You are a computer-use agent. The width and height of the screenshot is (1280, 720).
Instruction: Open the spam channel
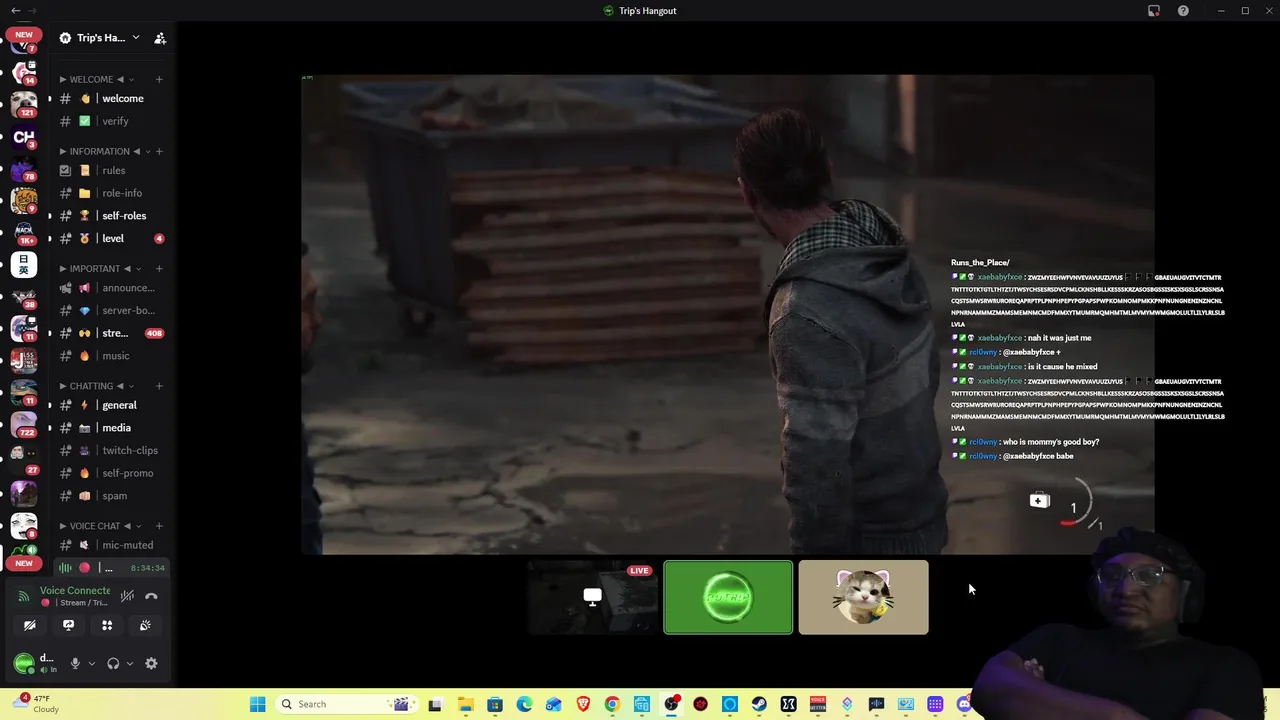click(112, 496)
